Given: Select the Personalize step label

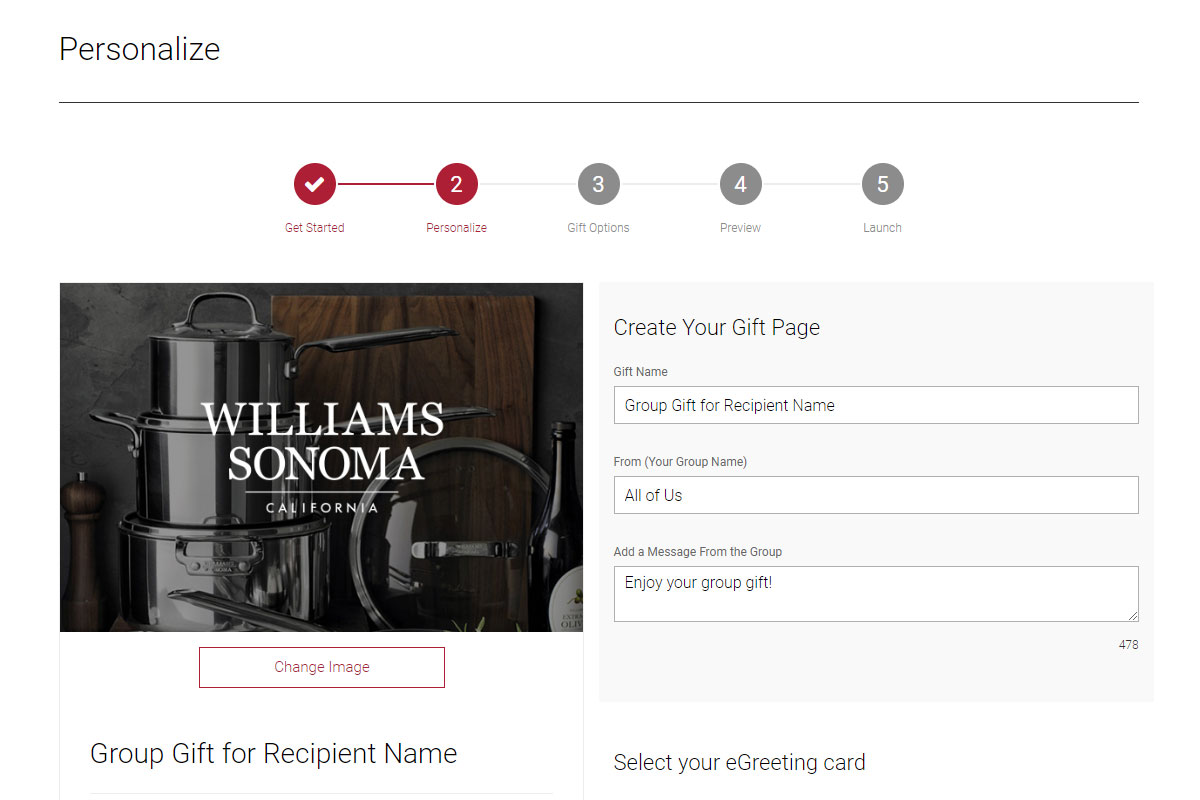Looking at the screenshot, I should pyautogui.click(x=457, y=228).
